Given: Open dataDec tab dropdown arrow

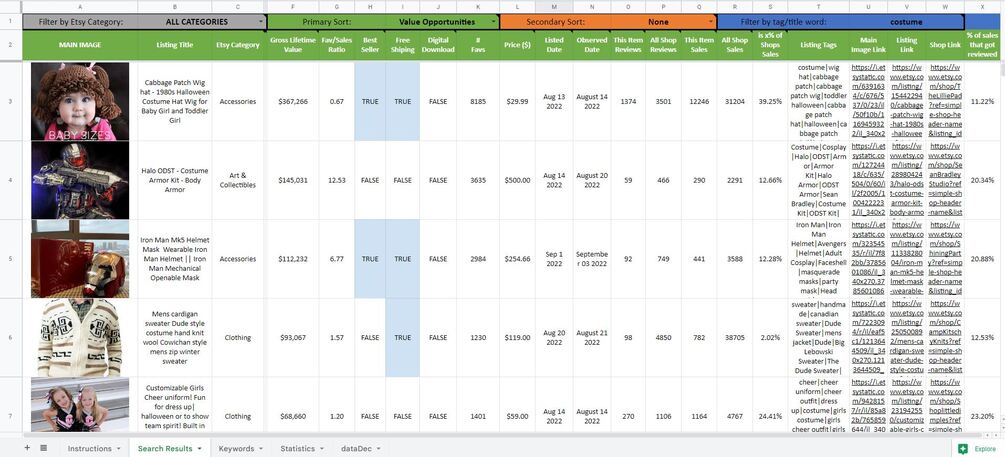Looking at the screenshot, I should pos(378,449).
